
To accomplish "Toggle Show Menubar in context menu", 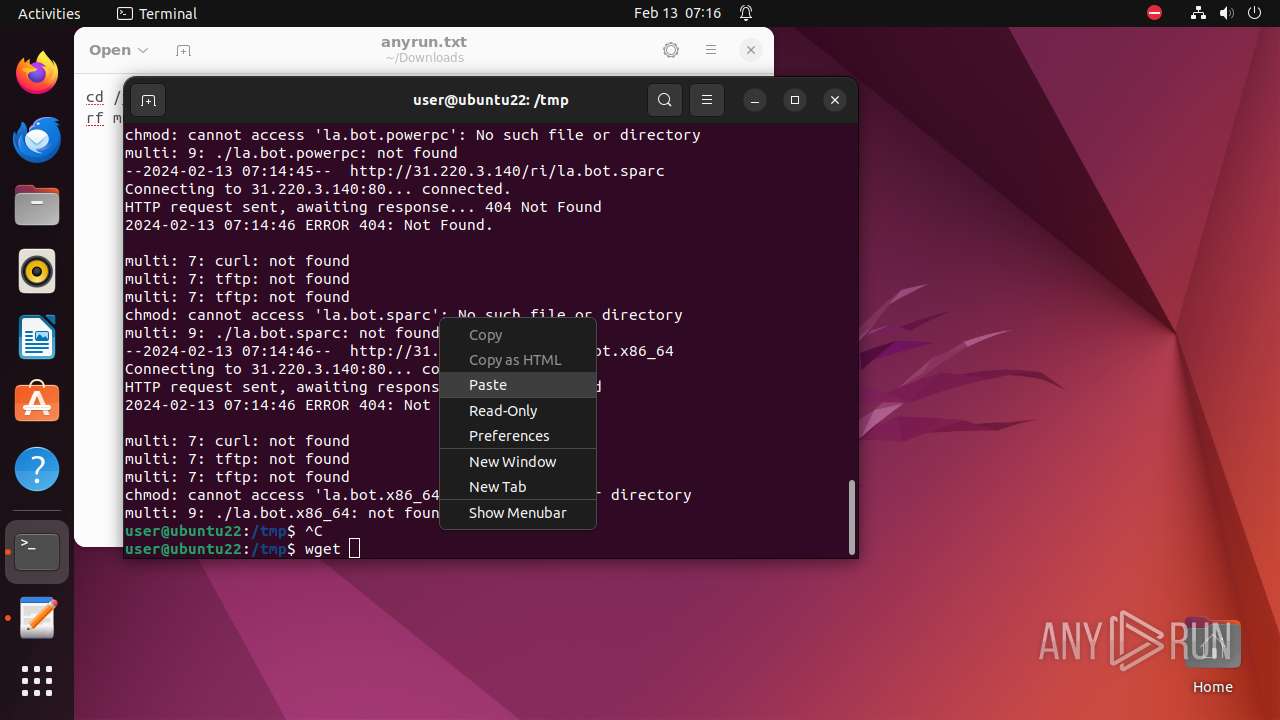I will pyautogui.click(x=518, y=513).
